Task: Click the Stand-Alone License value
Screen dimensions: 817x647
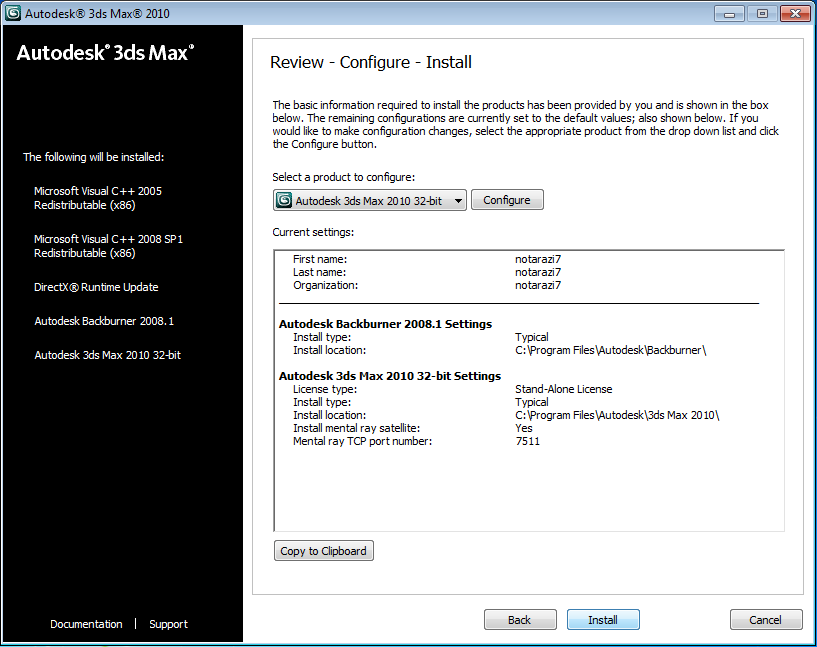Action: (x=564, y=389)
